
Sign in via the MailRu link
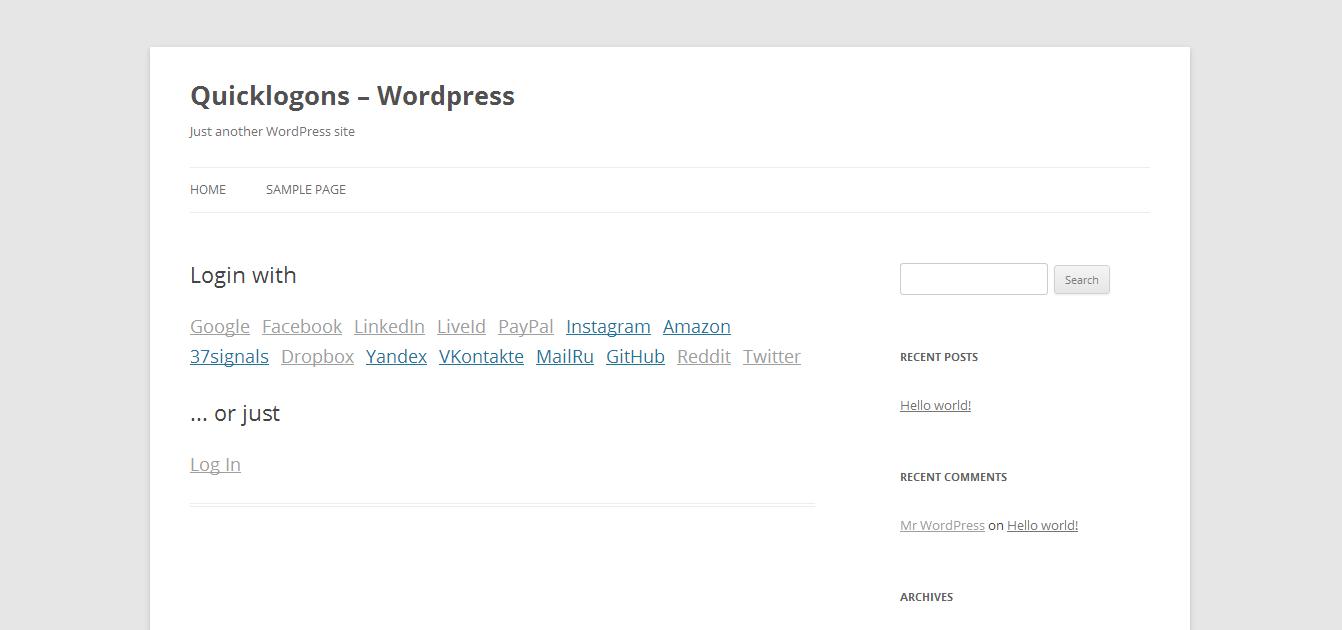pyautogui.click(x=565, y=357)
